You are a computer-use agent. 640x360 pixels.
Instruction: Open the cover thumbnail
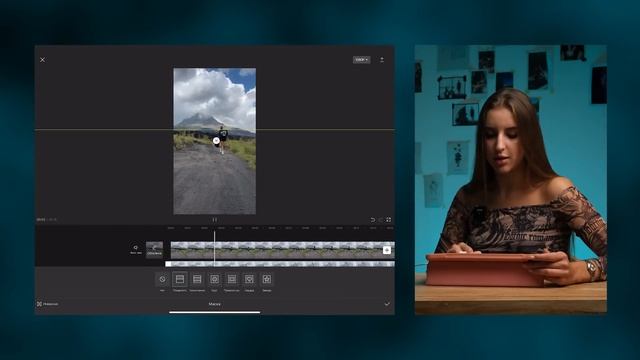click(x=154, y=249)
